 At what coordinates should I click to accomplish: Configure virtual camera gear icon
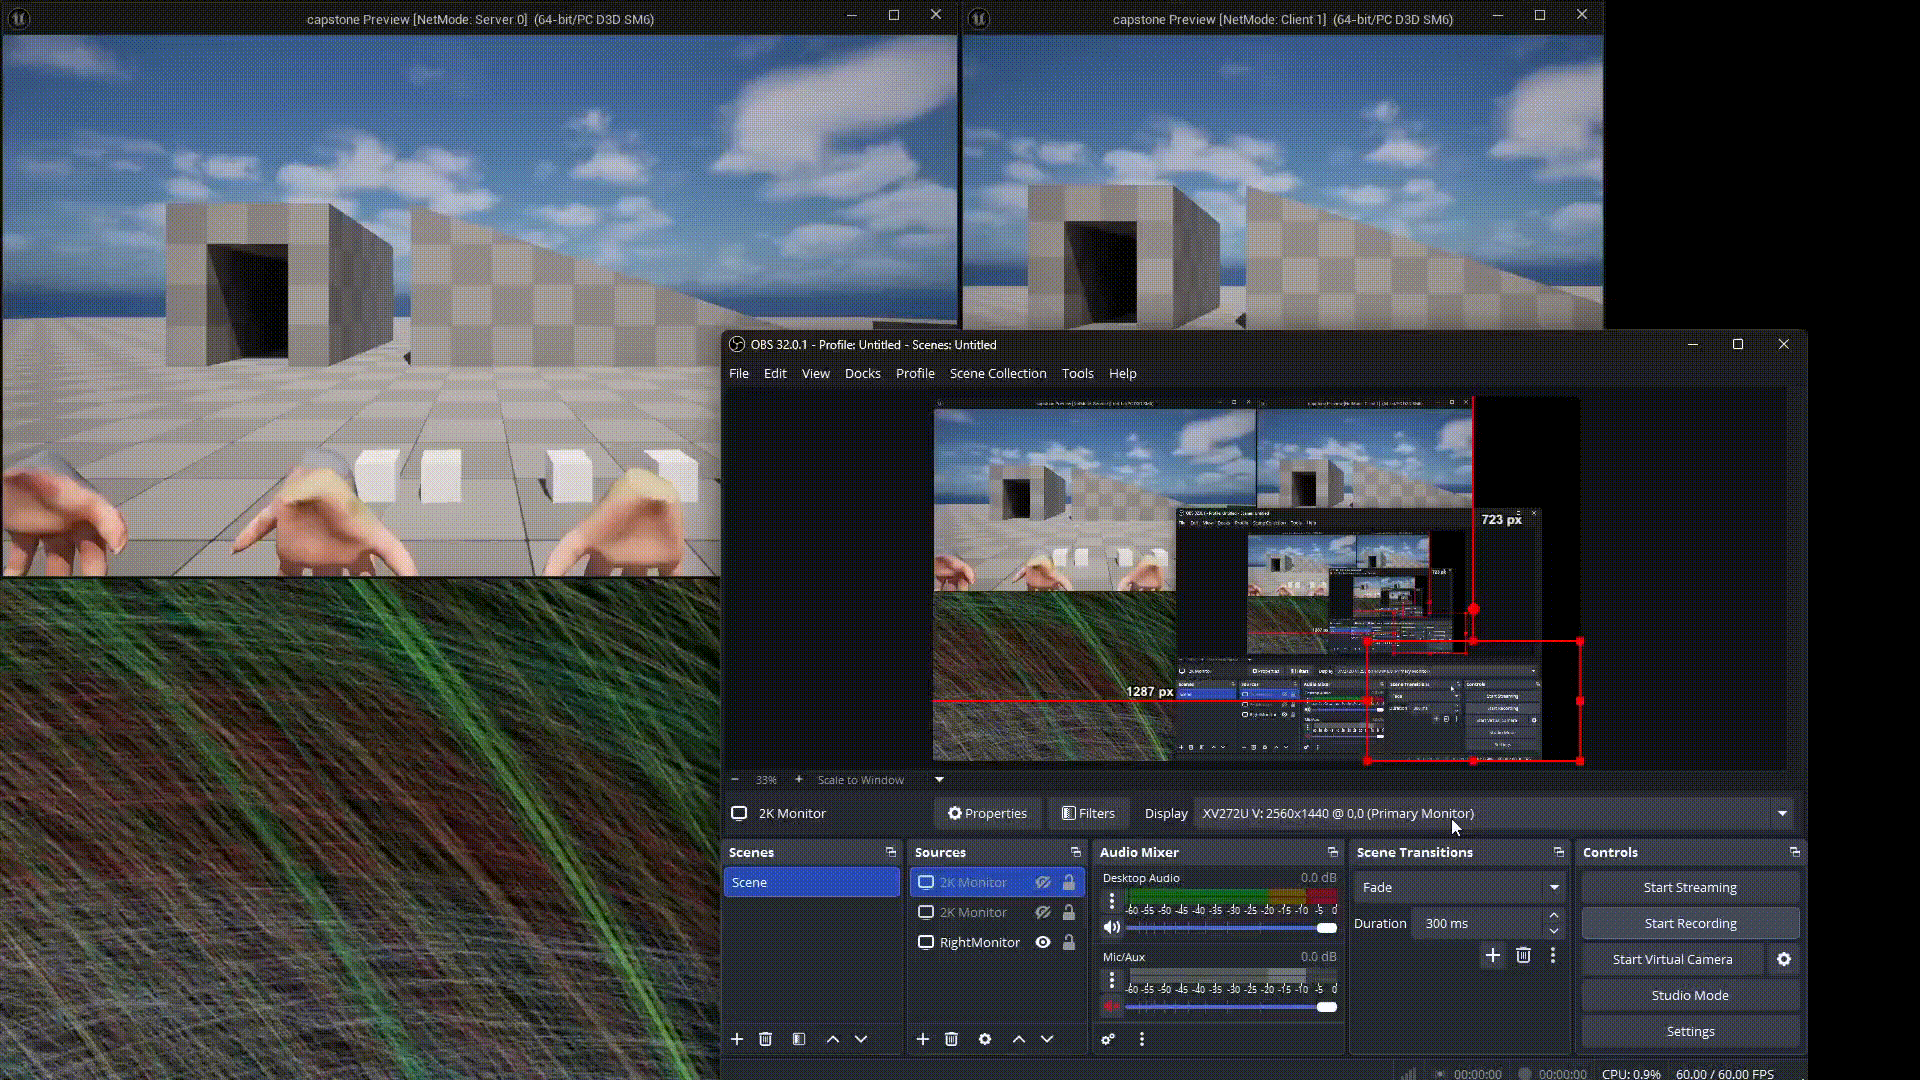click(x=1784, y=959)
